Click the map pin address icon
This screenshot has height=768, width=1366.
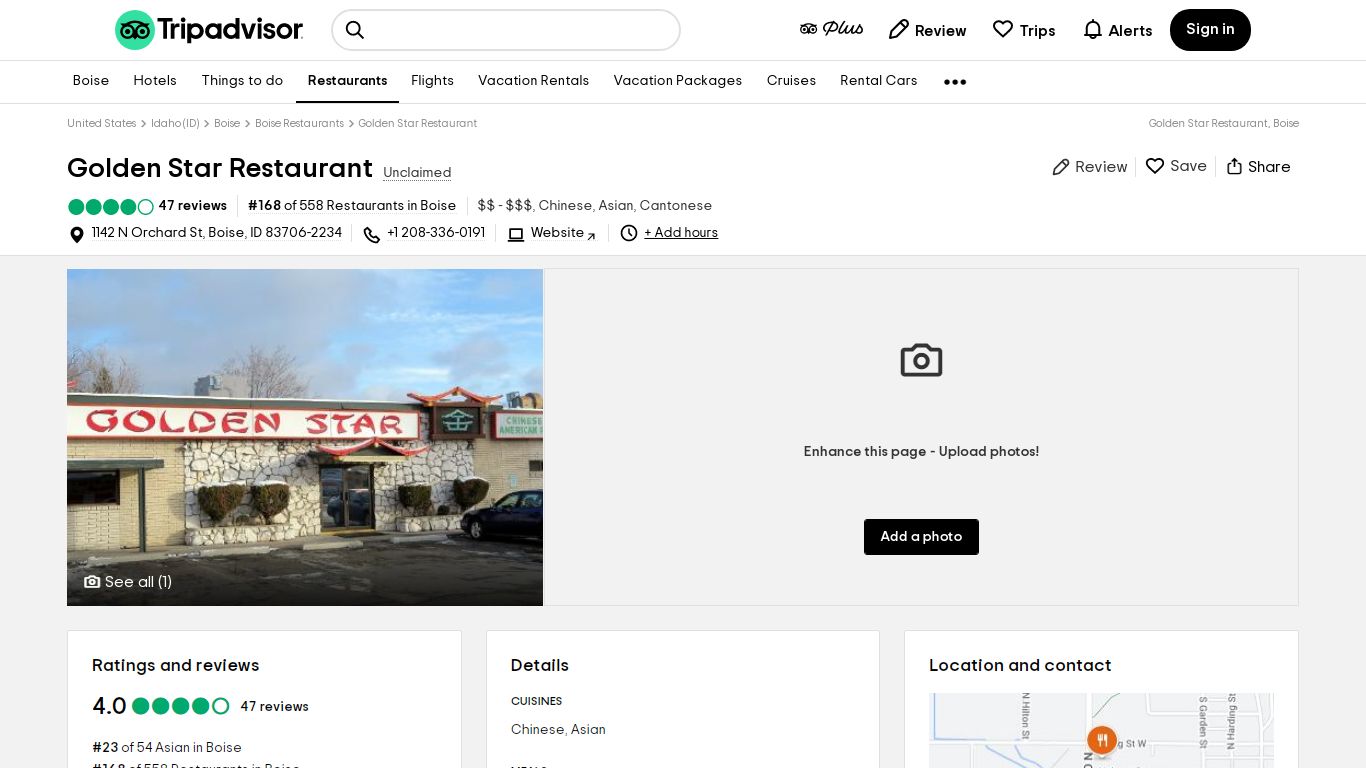point(76,235)
